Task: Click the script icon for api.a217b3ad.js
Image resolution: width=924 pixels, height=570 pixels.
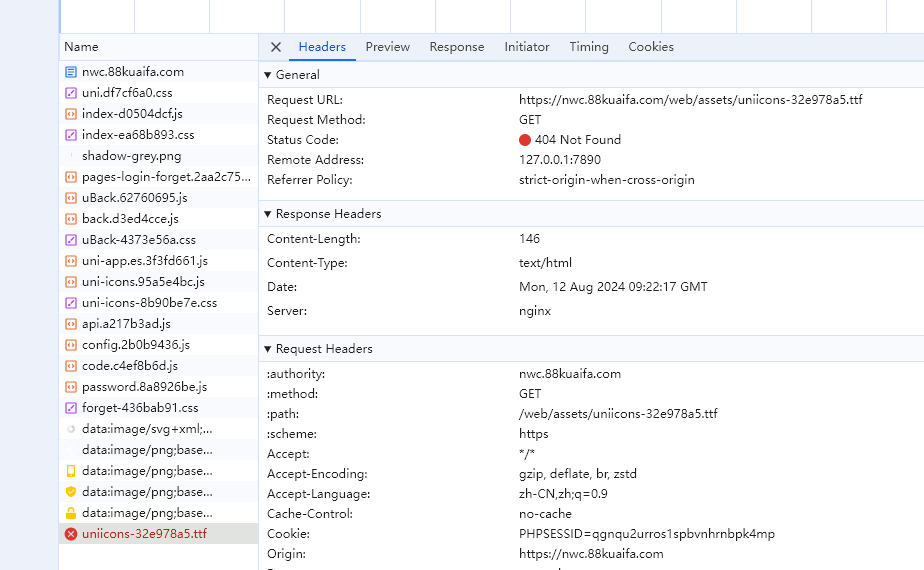Action: pos(71,324)
